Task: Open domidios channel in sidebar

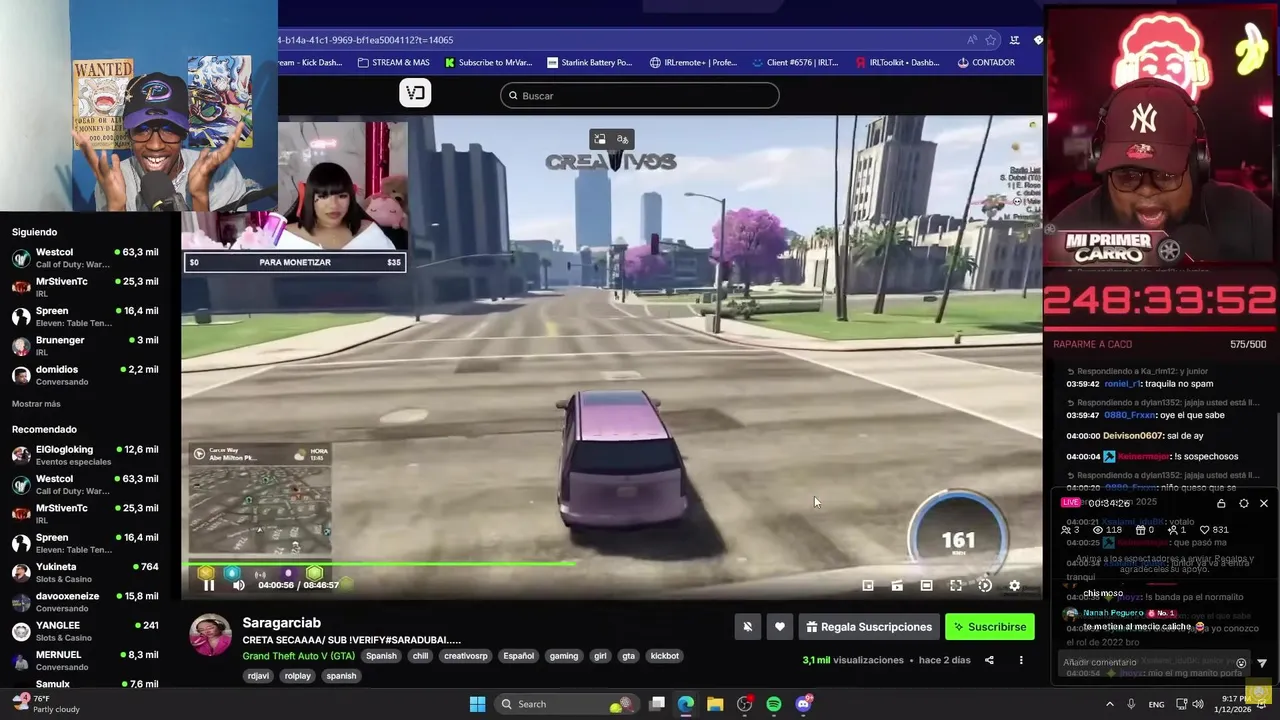Action: coord(85,375)
